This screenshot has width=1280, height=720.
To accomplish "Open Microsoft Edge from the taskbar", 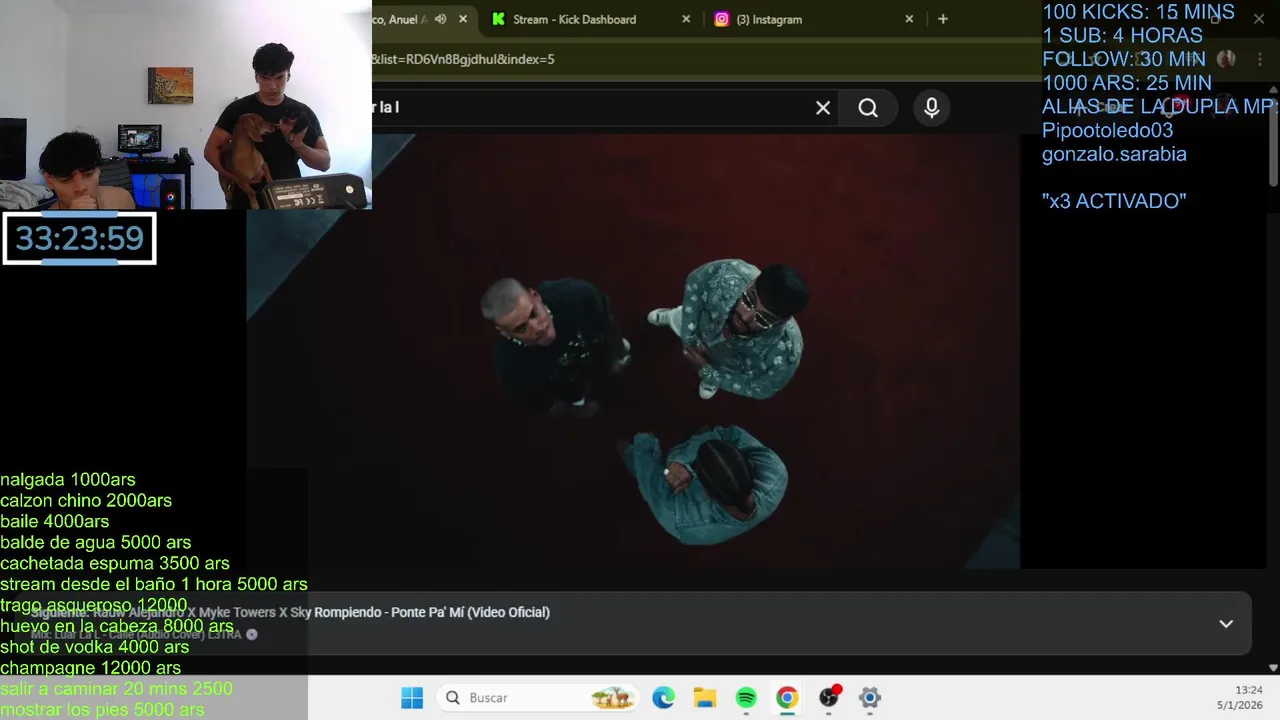I will click(x=664, y=698).
